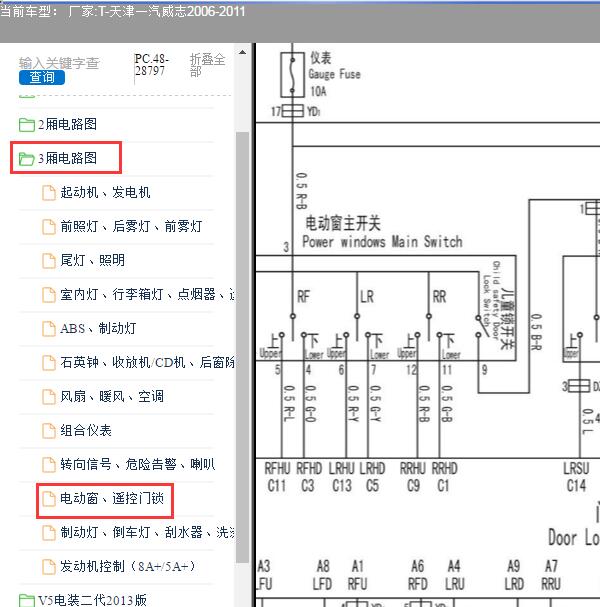Screen dimensions: 600x607
Task: Click document icon beside 转向信号、危险告警、喇叭
Action: [49, 465]
